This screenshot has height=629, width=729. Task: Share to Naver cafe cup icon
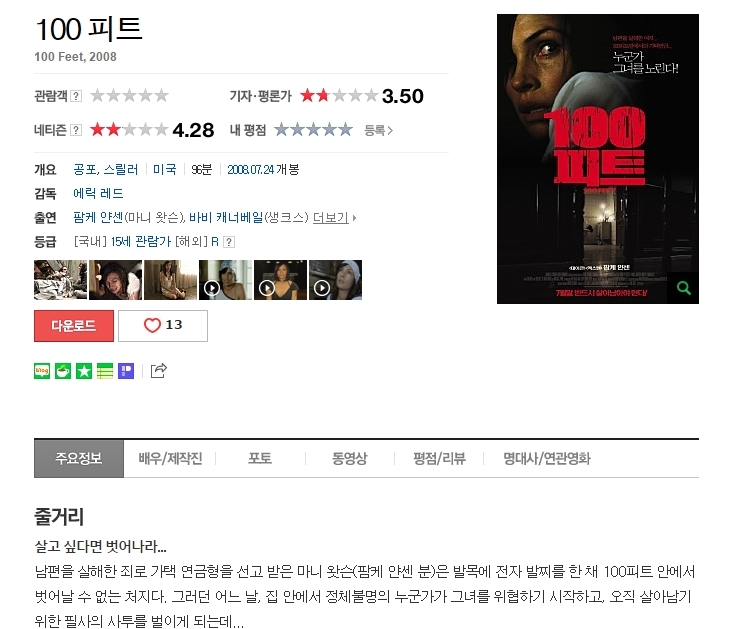pyautogui.click(x=63, y=371)
